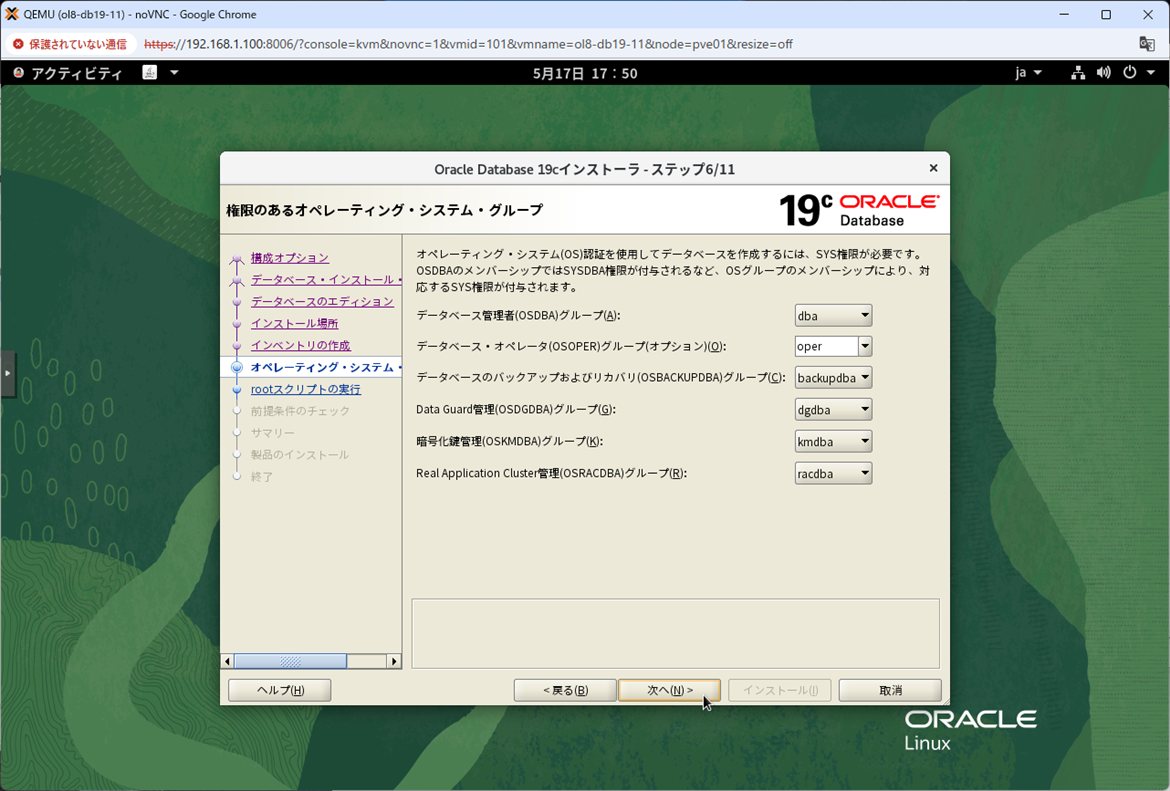Viewport: 1170px width, 791px height.
Task: Open the Java application menu icon in top bar
Action: point(149,72)
